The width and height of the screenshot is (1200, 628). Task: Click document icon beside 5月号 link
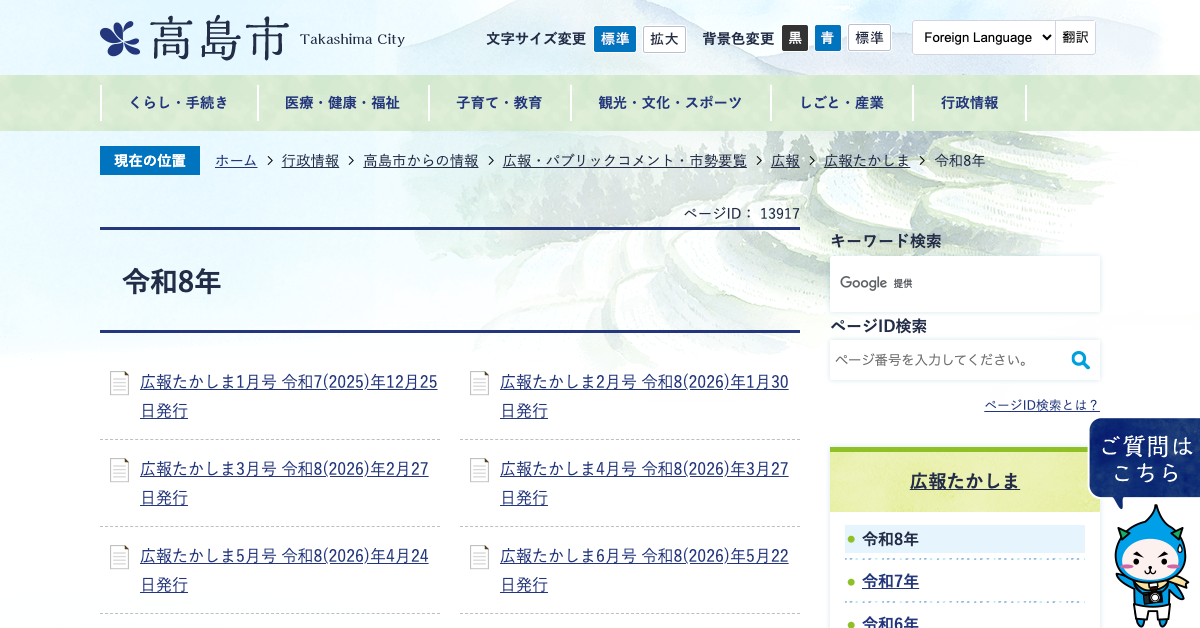[x=119, y=557]
